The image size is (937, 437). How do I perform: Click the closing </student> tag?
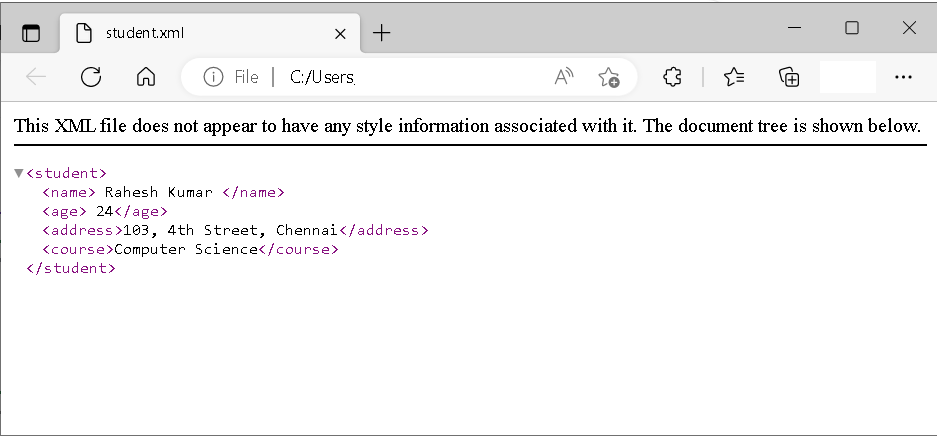[x=71, y=268]
